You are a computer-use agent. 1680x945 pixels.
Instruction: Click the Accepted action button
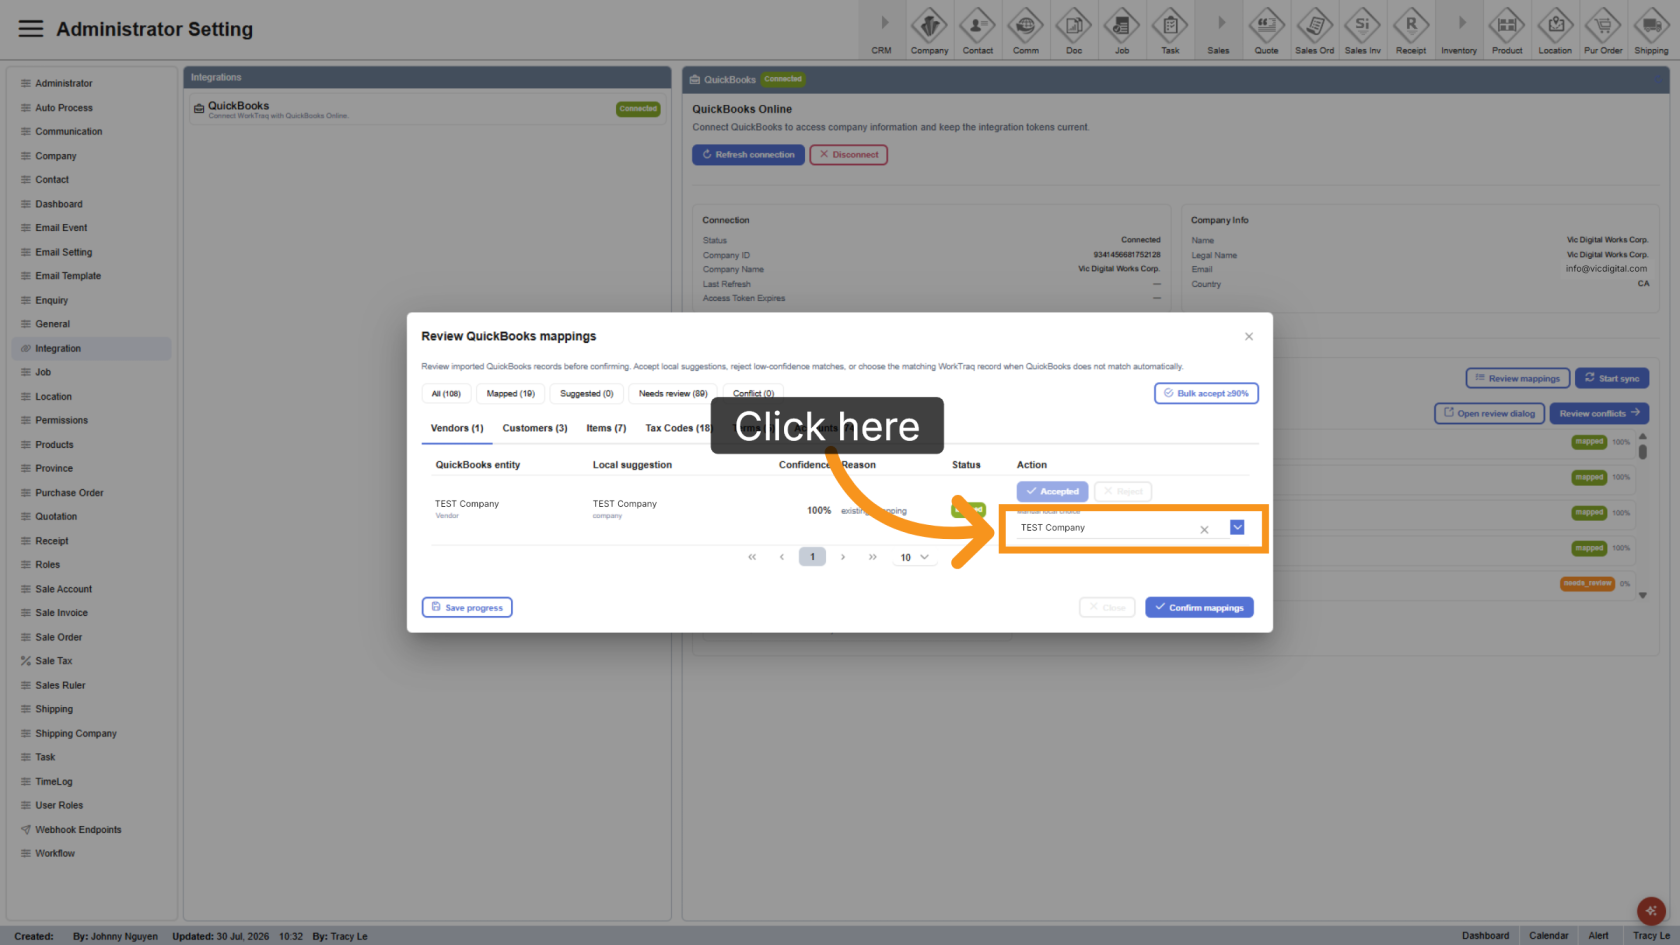(x=1052, y=491)
